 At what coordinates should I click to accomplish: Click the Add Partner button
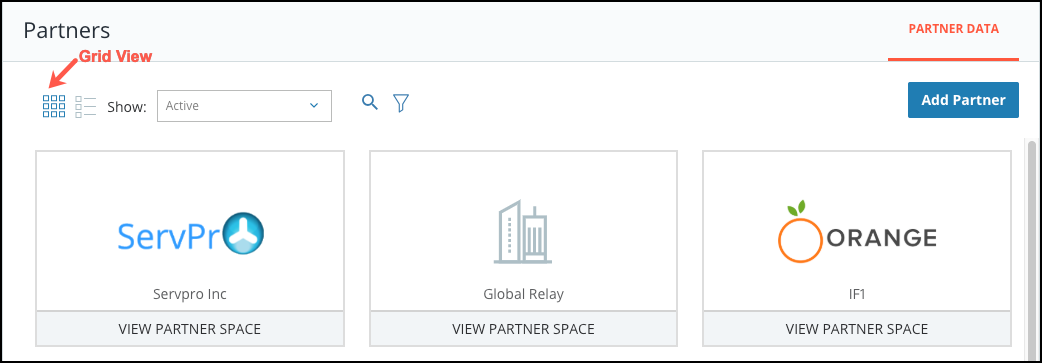[x=963, y=100]
